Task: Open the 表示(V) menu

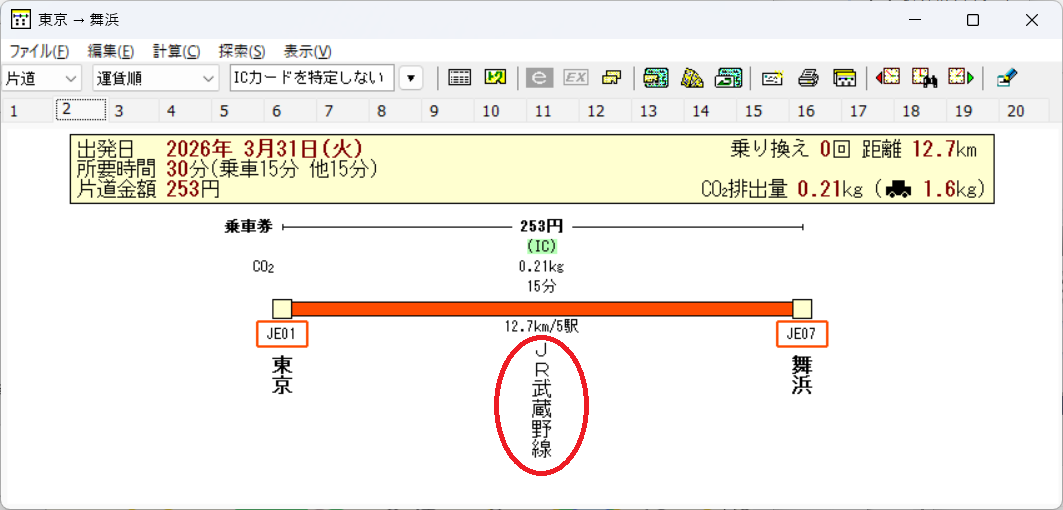Action: [307, 52]
